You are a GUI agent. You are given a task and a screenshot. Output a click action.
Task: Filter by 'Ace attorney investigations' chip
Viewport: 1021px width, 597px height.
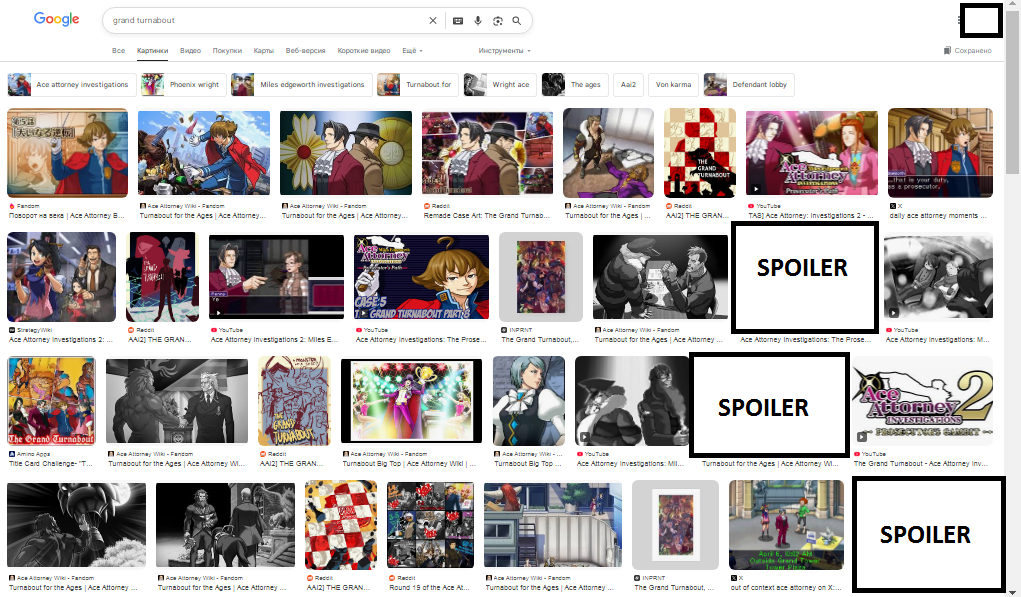click(72, 85)
